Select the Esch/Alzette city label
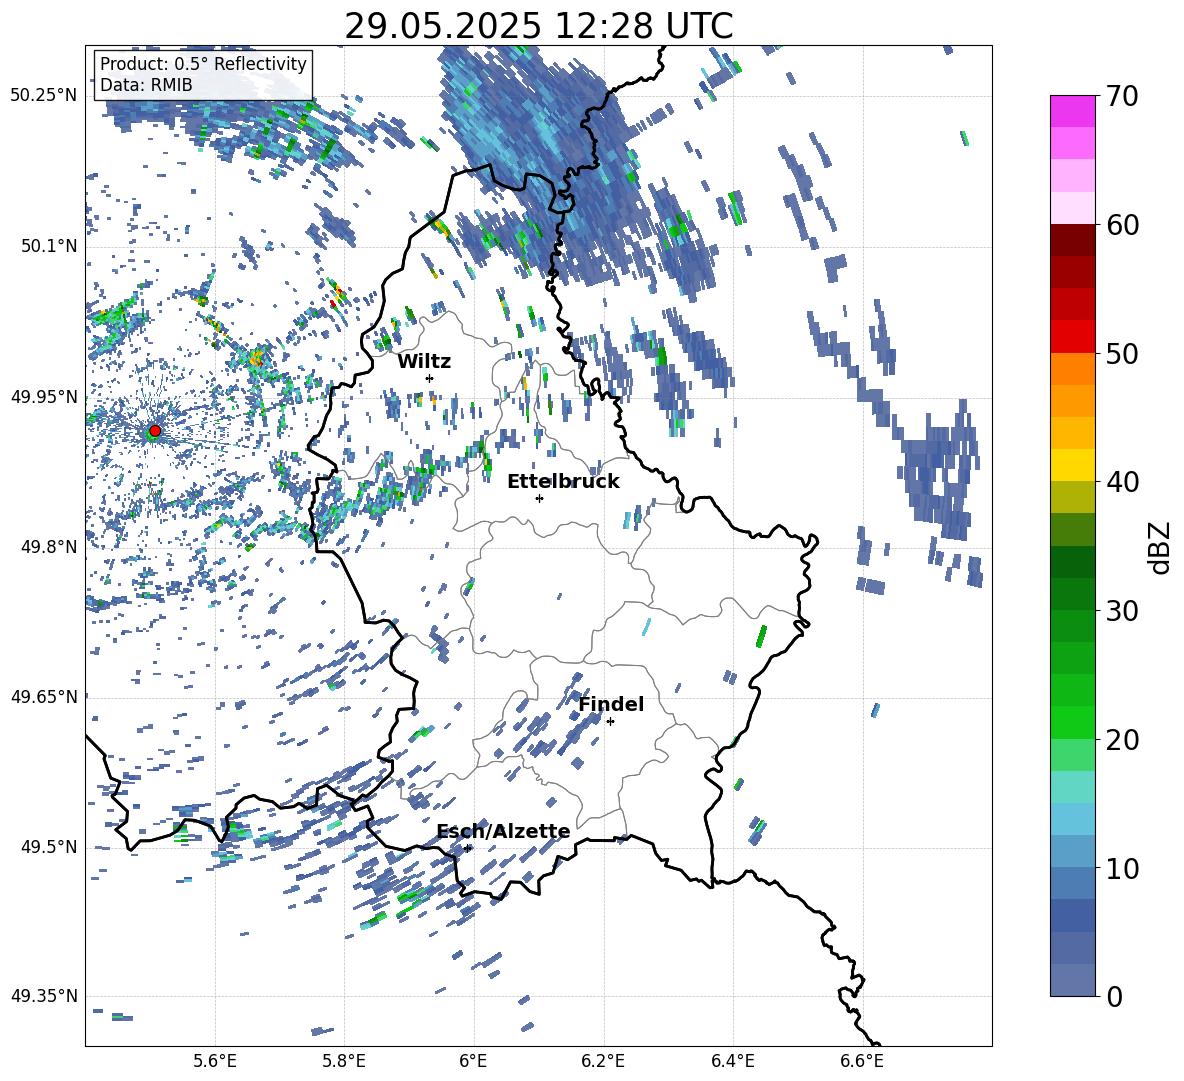Image resolution: width=1184 pixels, height=1081 pixels. 504,832
